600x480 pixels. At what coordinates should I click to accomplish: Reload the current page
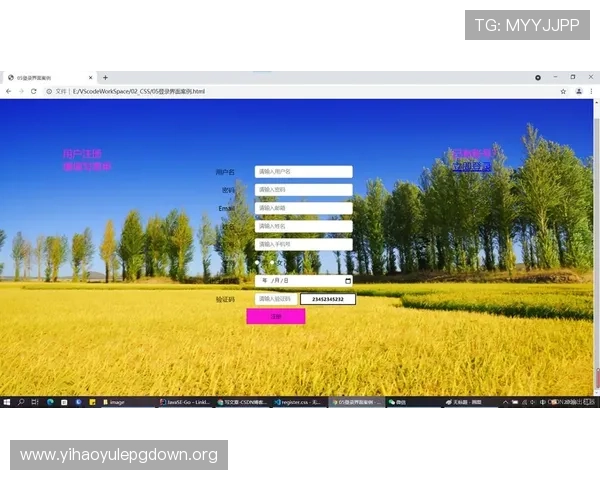(34, 91)
